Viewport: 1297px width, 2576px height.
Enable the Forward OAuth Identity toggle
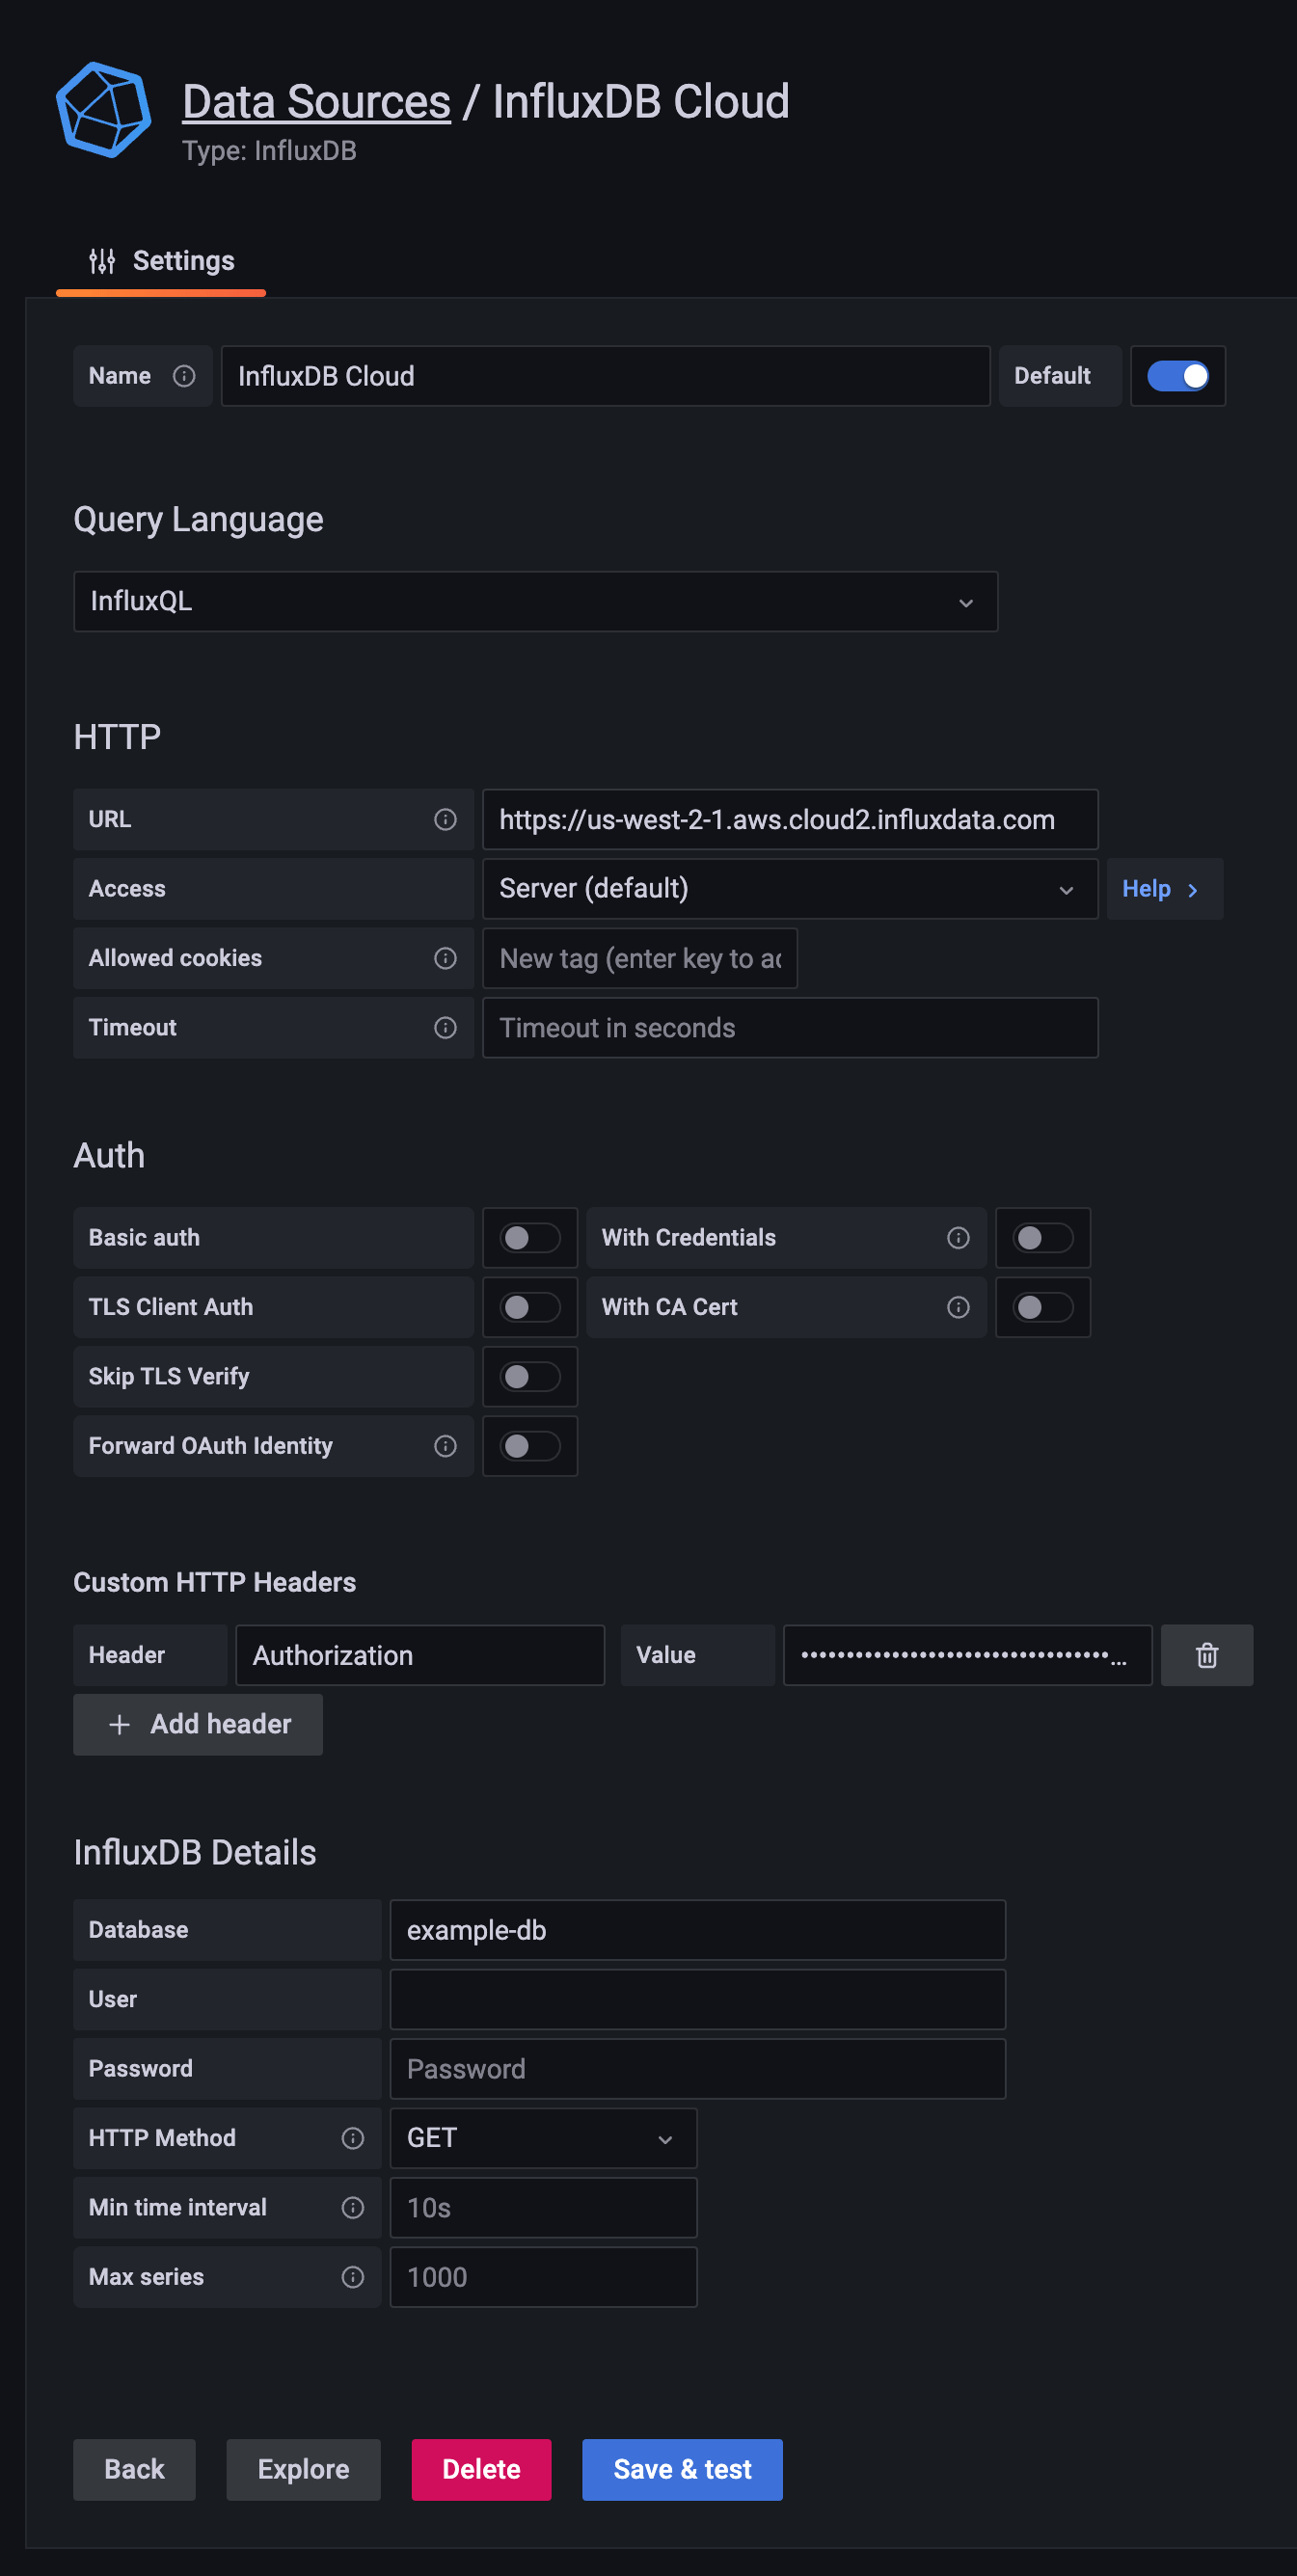[530, 1446]
